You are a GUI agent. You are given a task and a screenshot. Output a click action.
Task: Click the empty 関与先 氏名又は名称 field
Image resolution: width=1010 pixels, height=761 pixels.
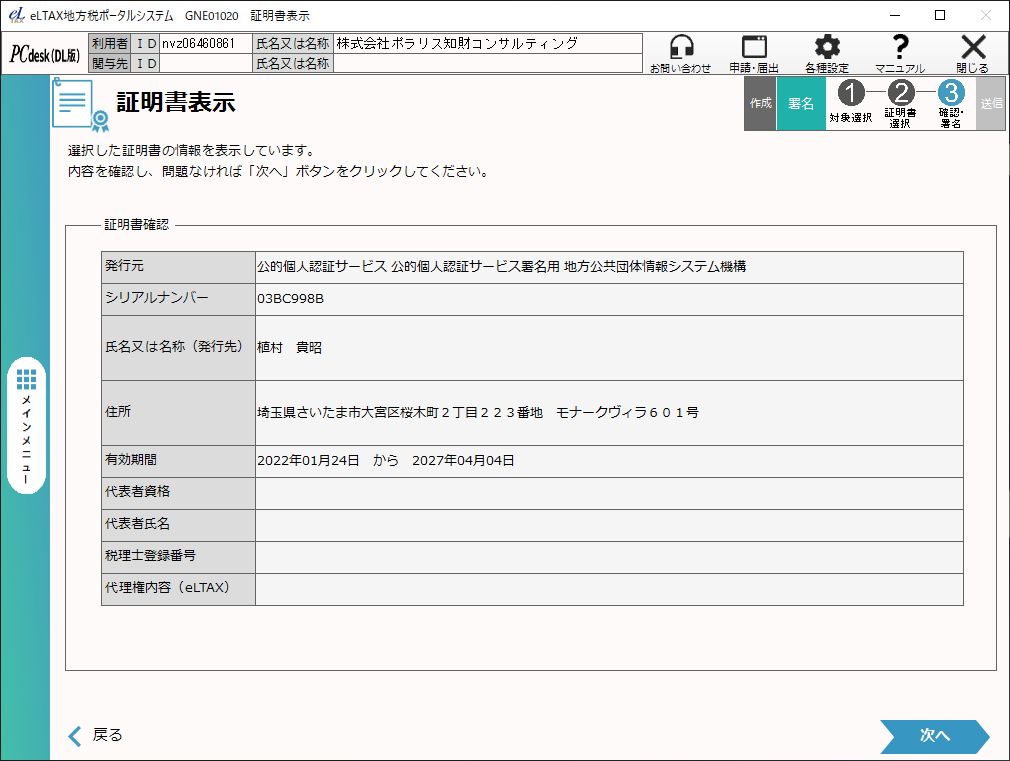[x=488, y=63]
